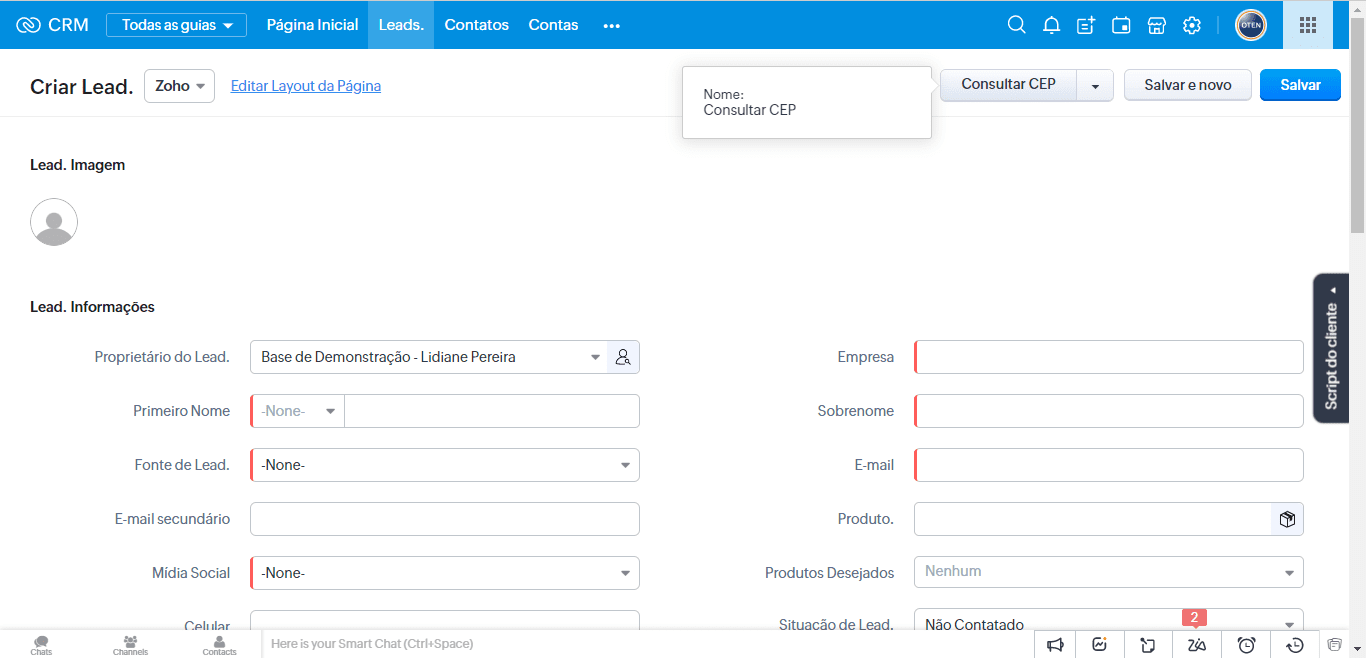Image resolution: width=1366 pixels, height=658 pixels.
Task: Switch to the Página Inicial tab
Action: pos(312,25)
